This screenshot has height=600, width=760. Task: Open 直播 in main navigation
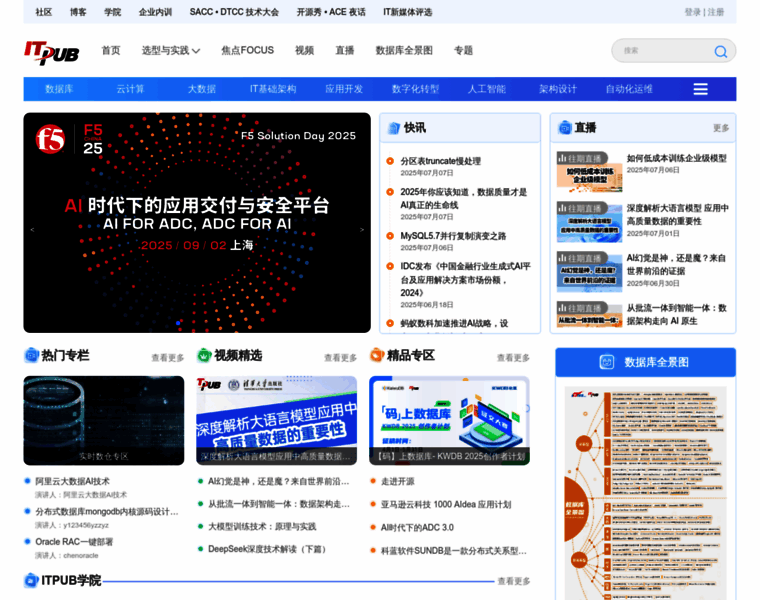point(345,50)
